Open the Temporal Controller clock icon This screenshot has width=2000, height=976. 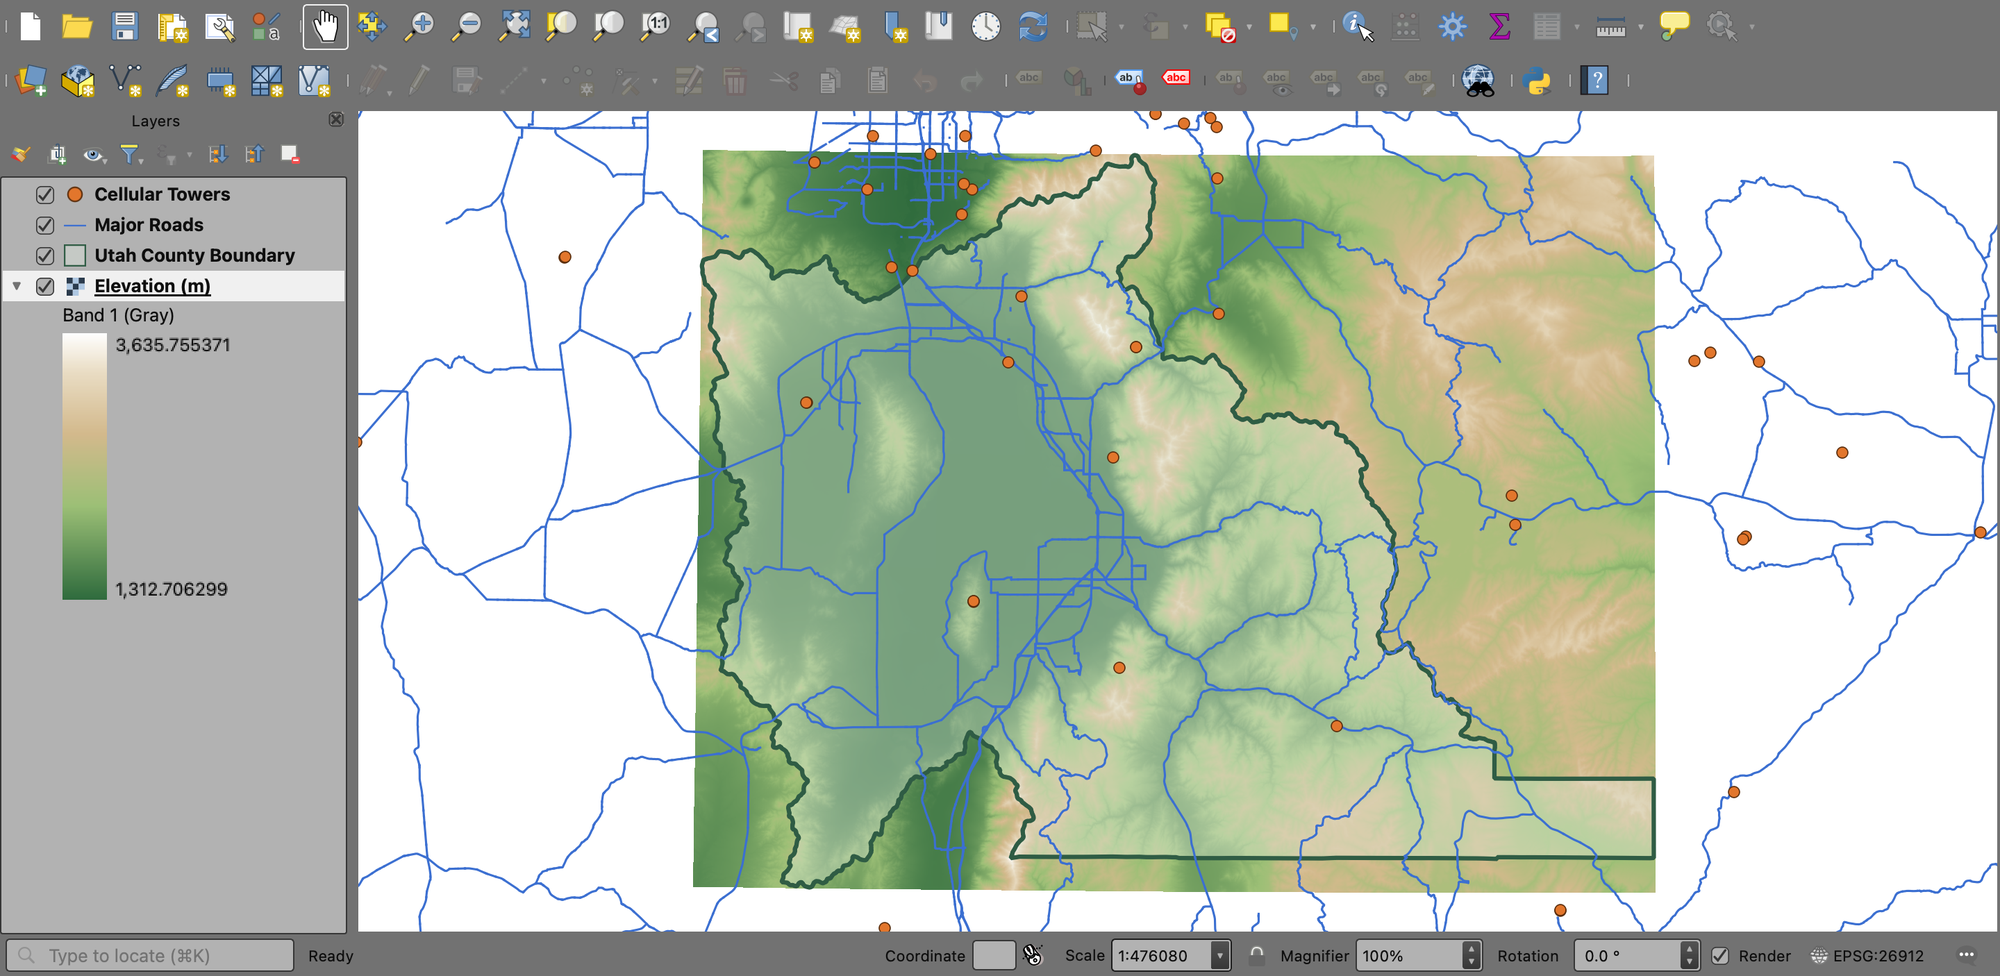[986, 27]
